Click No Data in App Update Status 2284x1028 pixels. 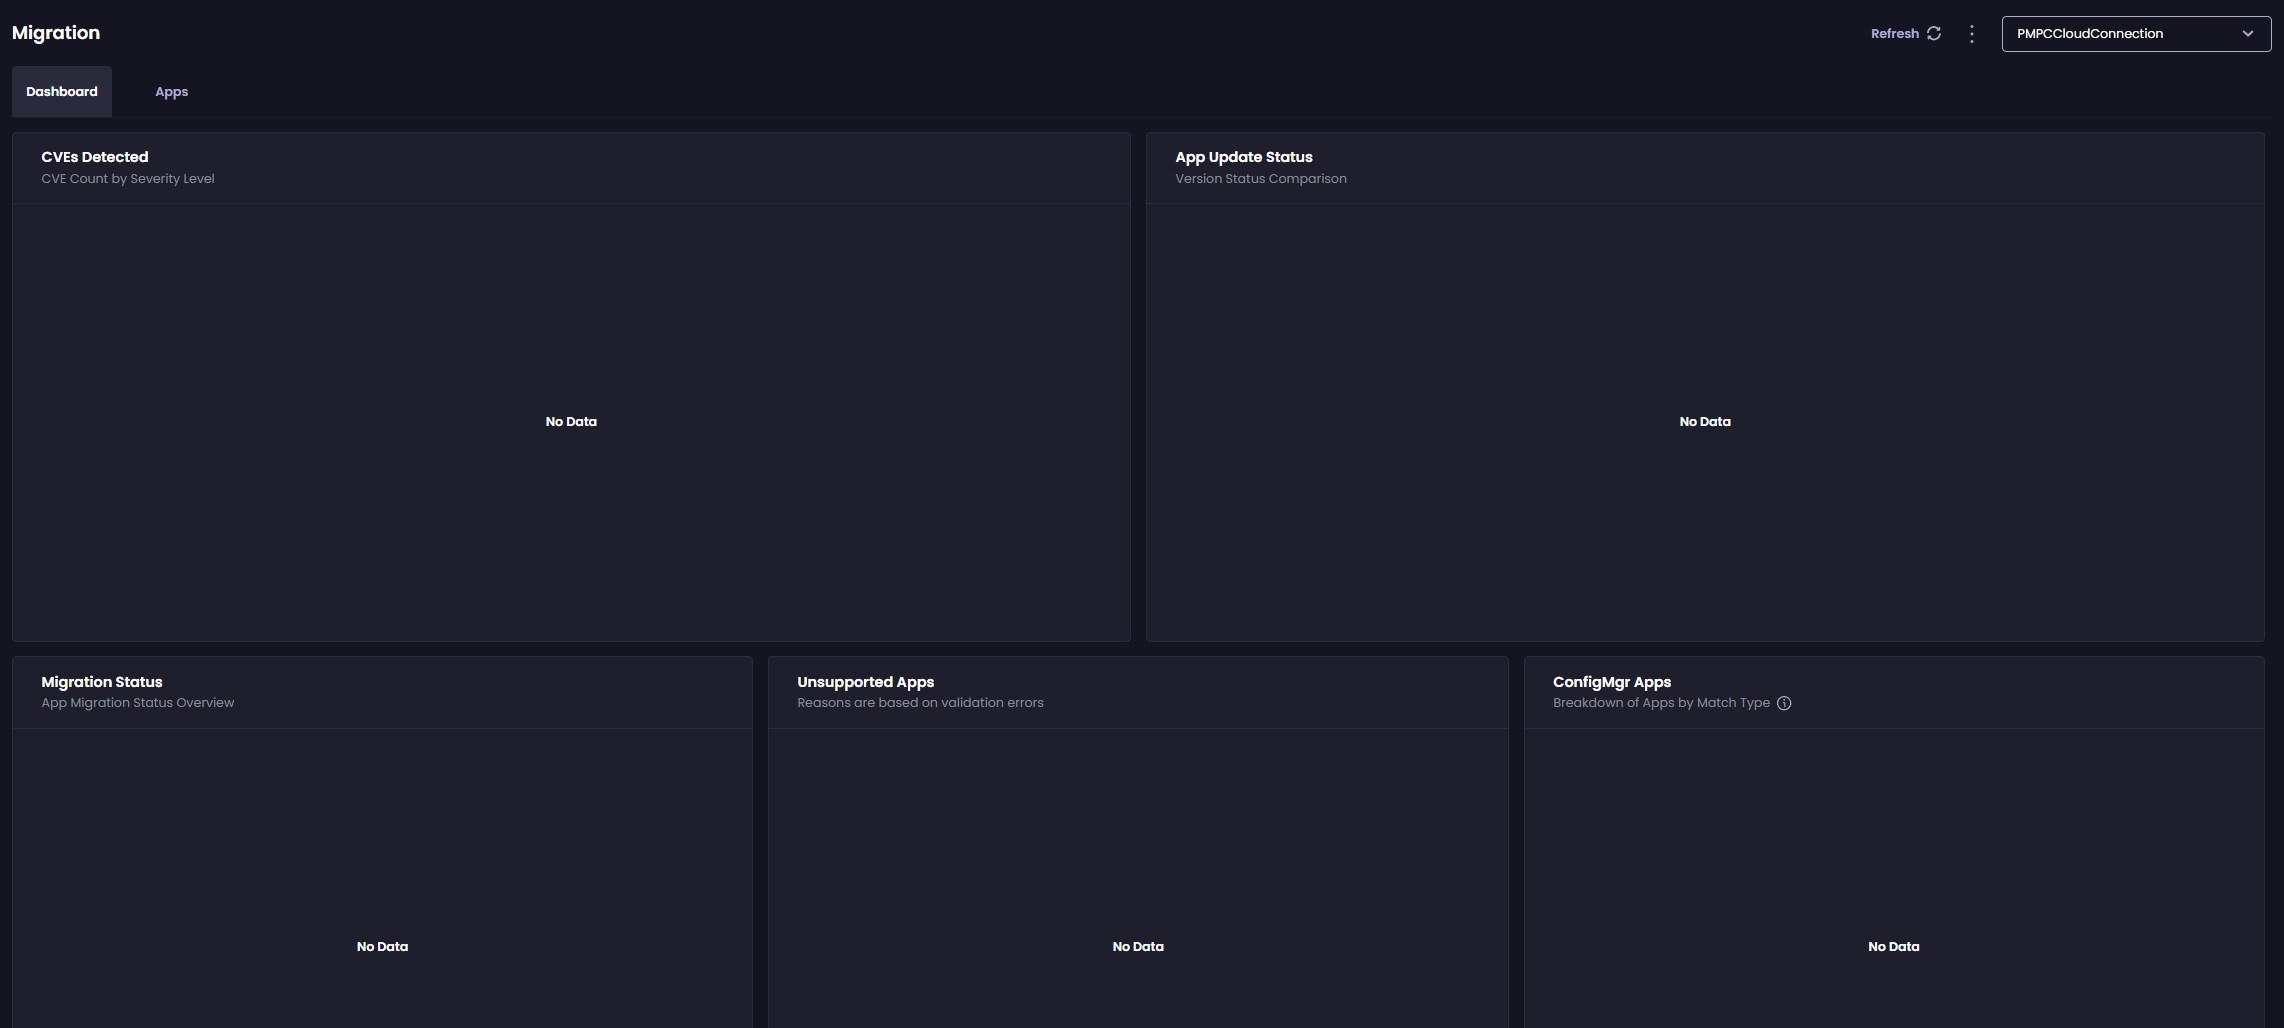(1704, 422)
